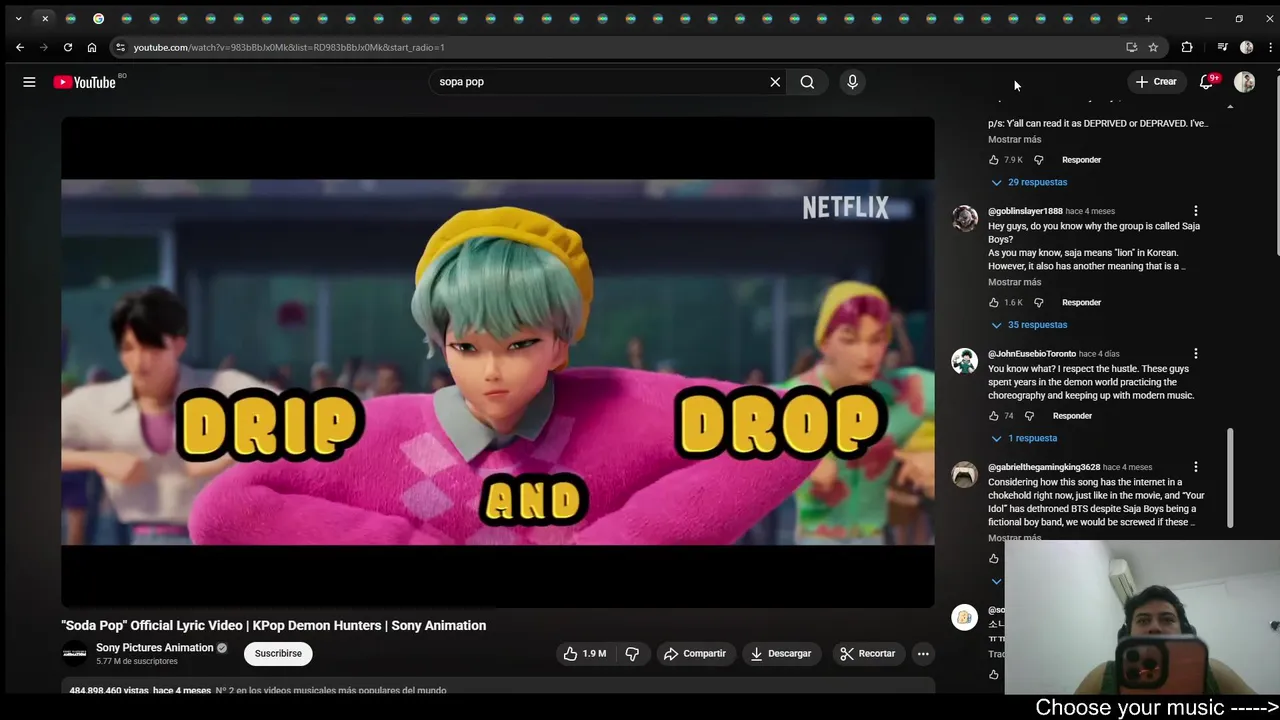Open browser home page
The width and height of the screenshot is (1280, 720).
[92, 47]
